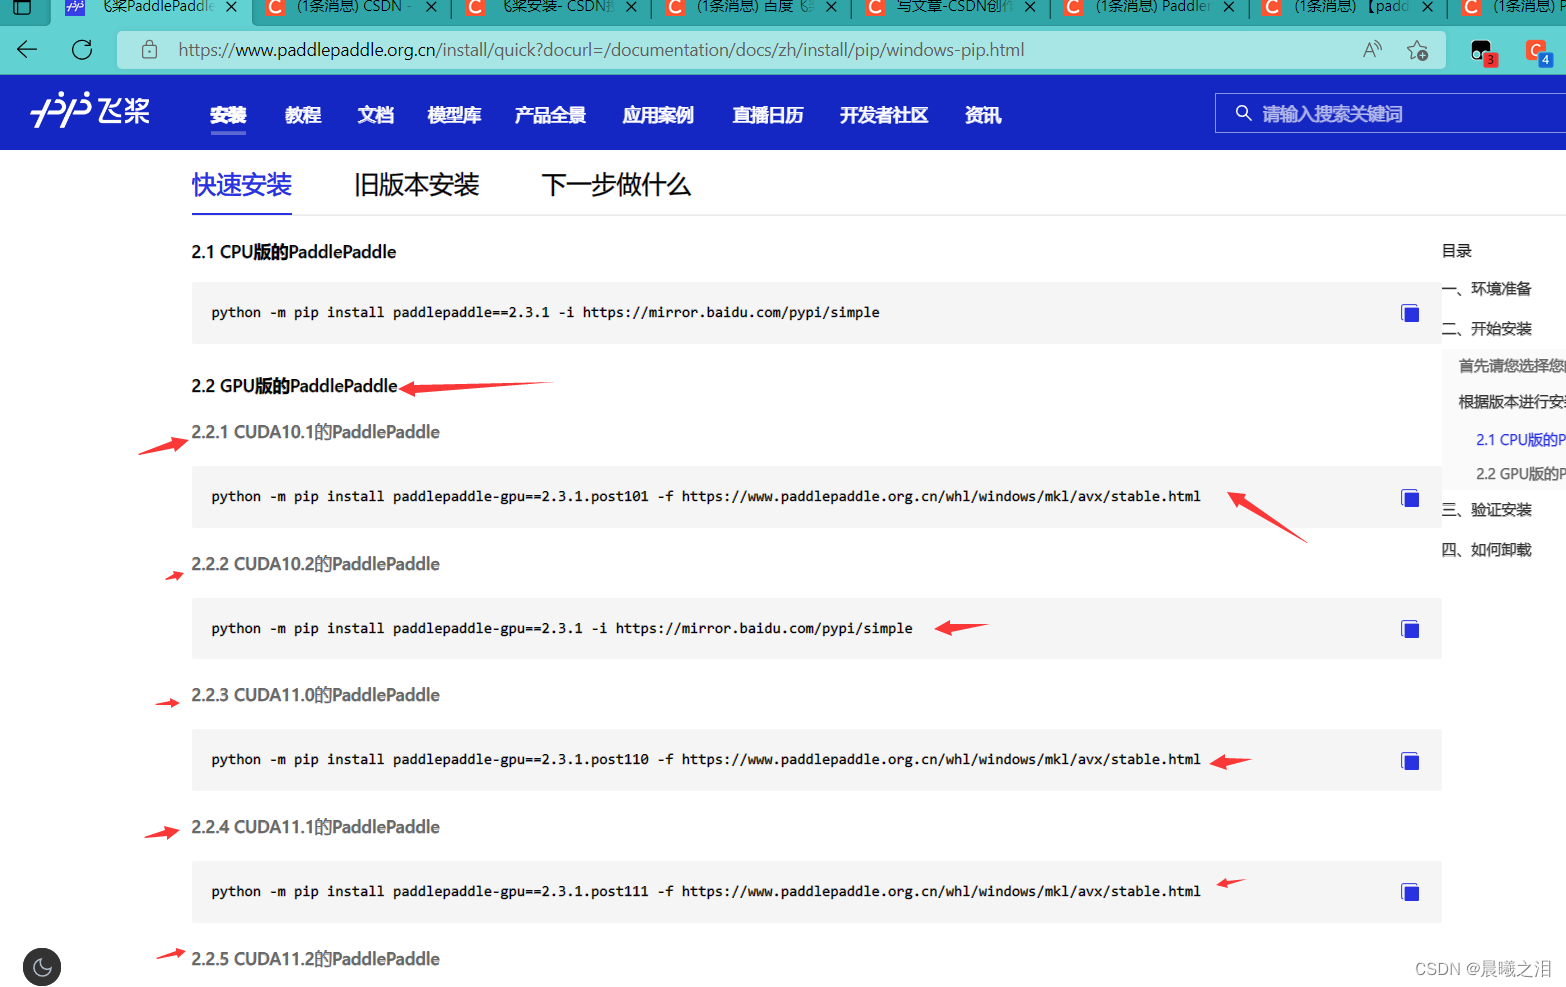
Task: Copy the CUDA10.1 install command
Action: tap(1410, 497)
